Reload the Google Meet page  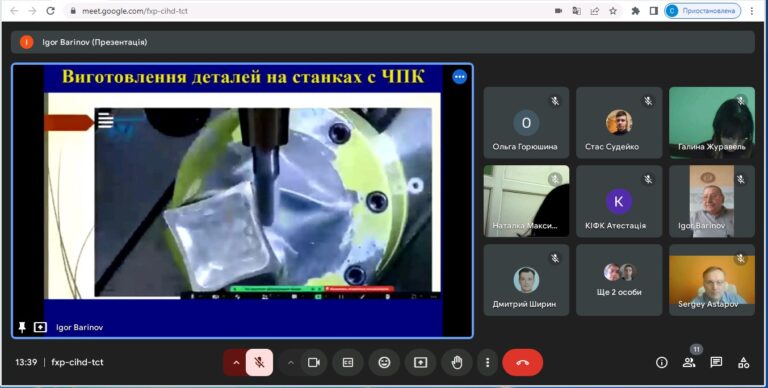(50, 11)
